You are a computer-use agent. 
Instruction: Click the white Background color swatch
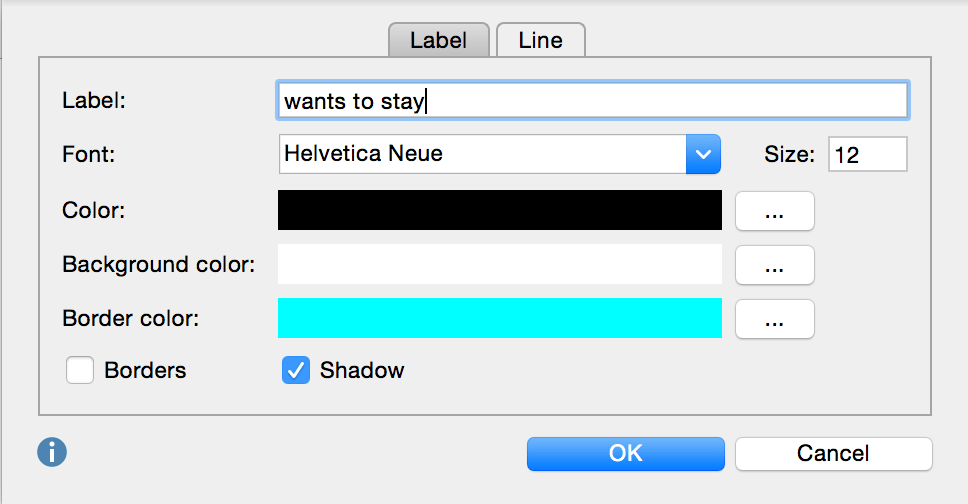coord(499,264)
